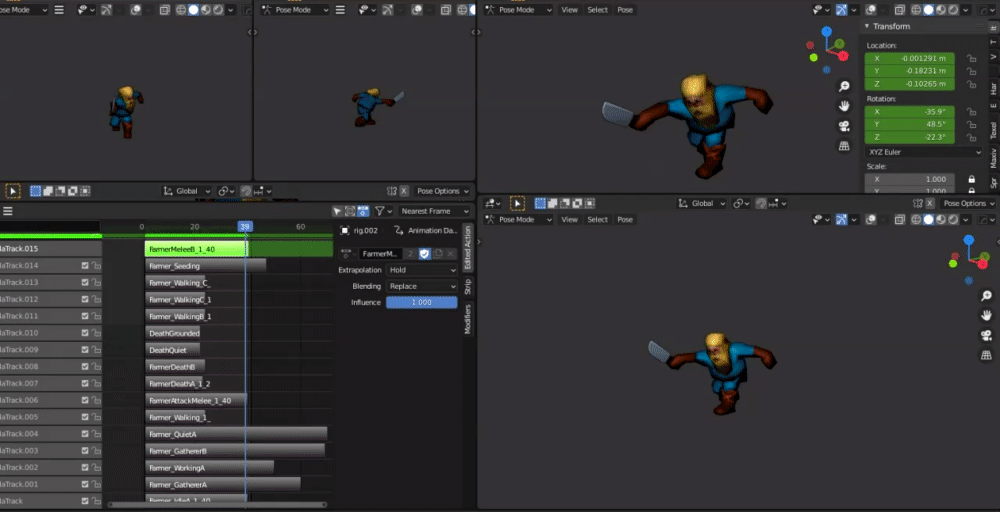Open the NLA editor hamburger menu
The width and height of the screenshot is (1000, 512).
(x=8, y=211)
